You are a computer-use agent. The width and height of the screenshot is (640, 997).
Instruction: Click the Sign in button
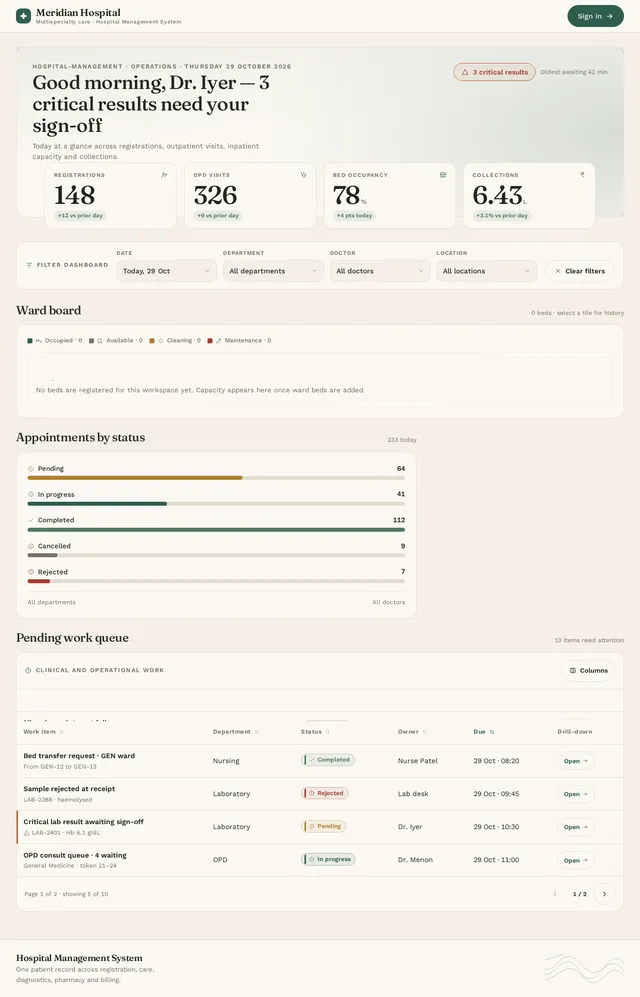point(595,17)
